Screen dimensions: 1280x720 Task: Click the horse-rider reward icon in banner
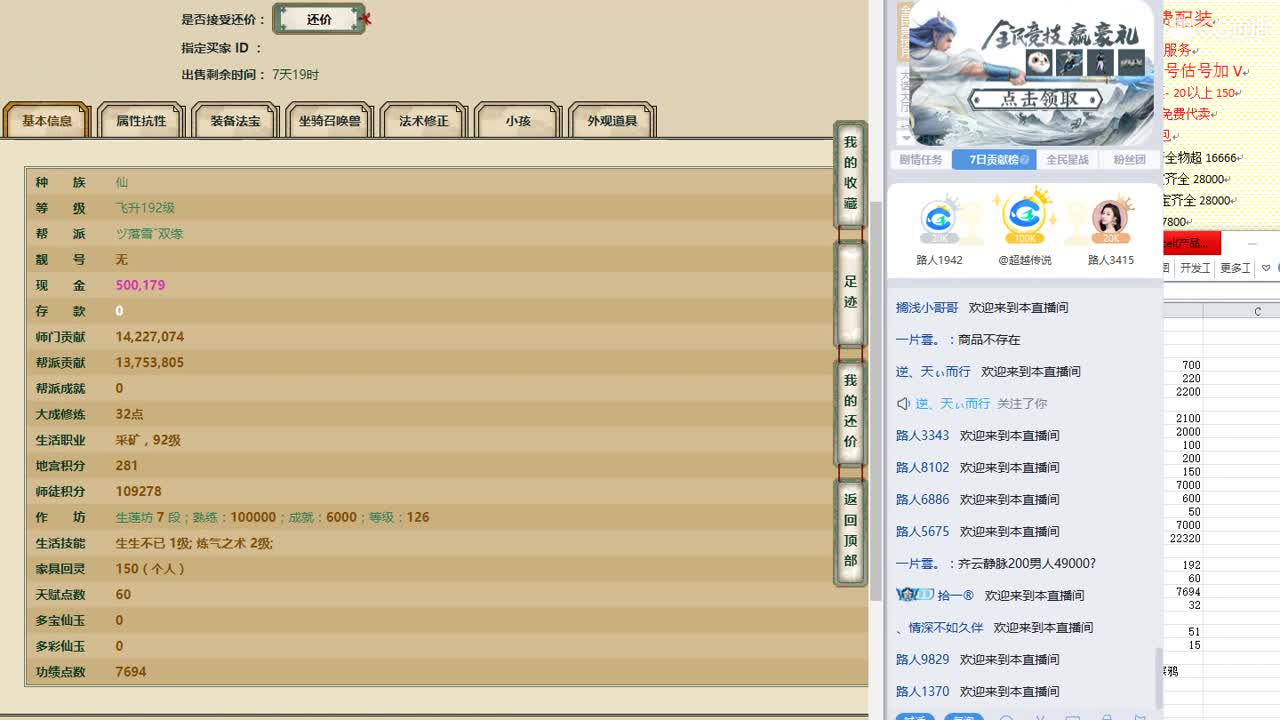click(1070, 63)
